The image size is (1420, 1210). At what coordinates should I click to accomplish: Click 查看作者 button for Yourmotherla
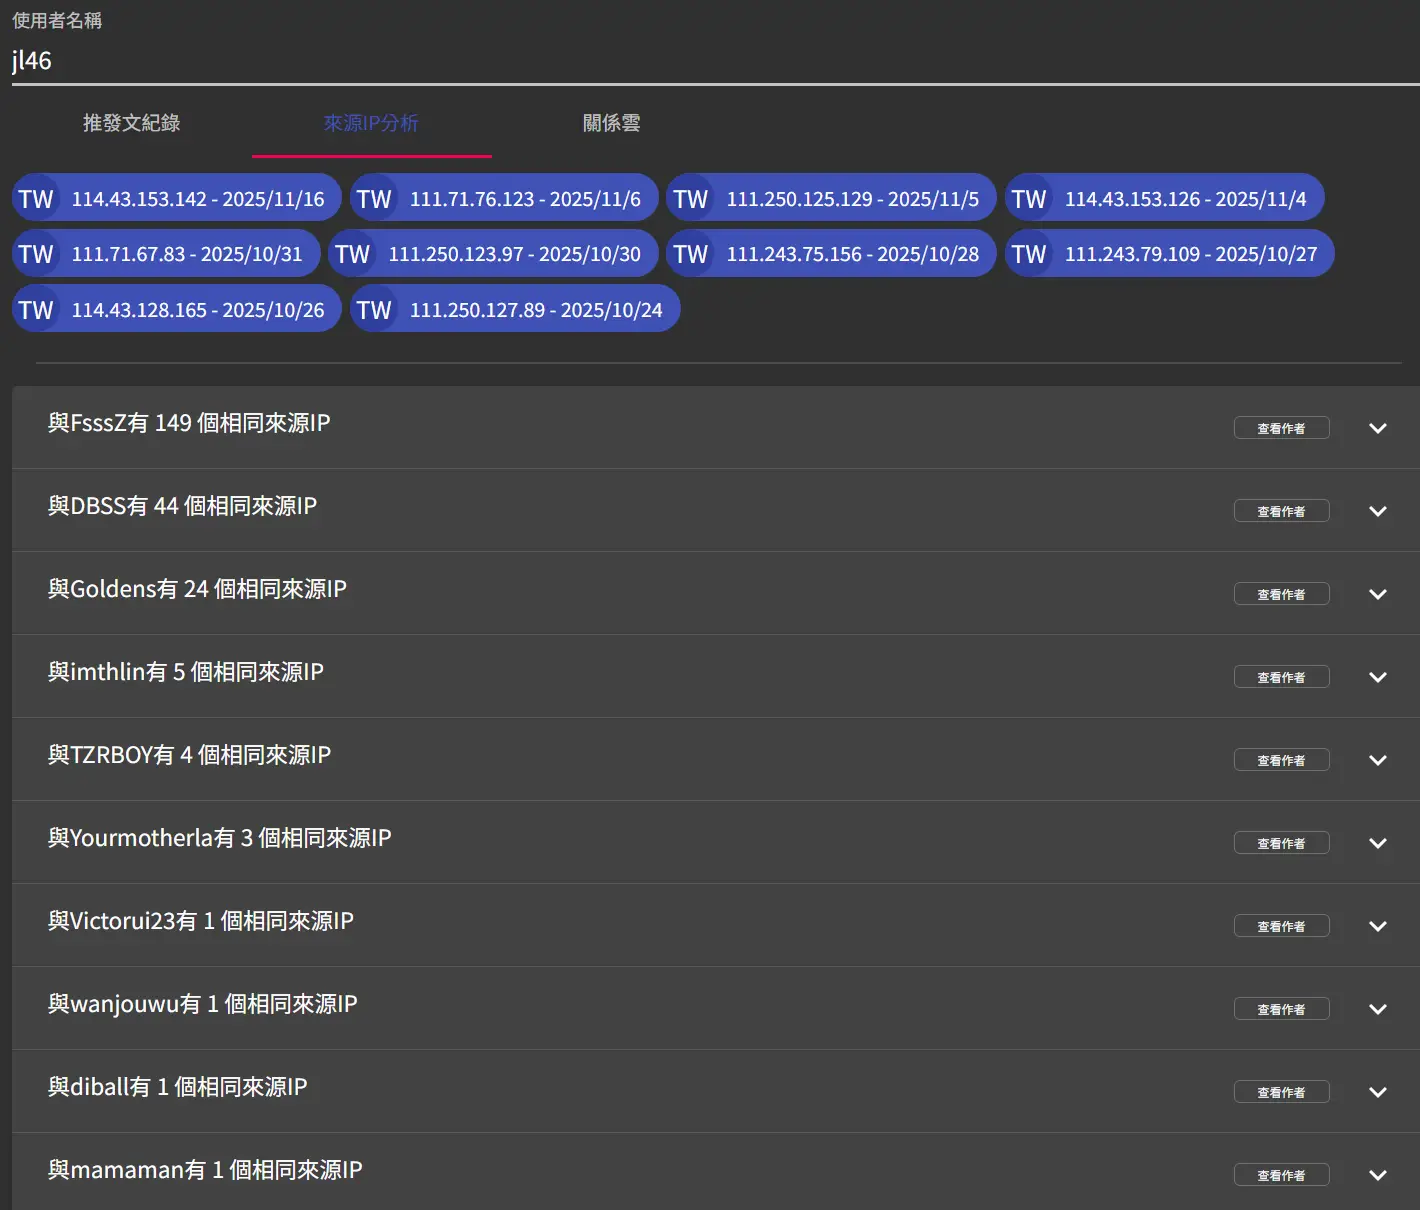[x=1281, y=843]
